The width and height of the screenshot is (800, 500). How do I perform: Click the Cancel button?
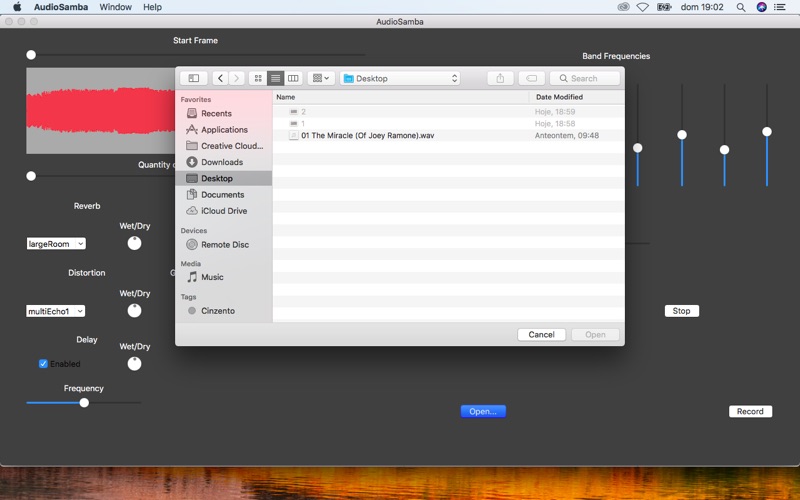pos(541,335)
